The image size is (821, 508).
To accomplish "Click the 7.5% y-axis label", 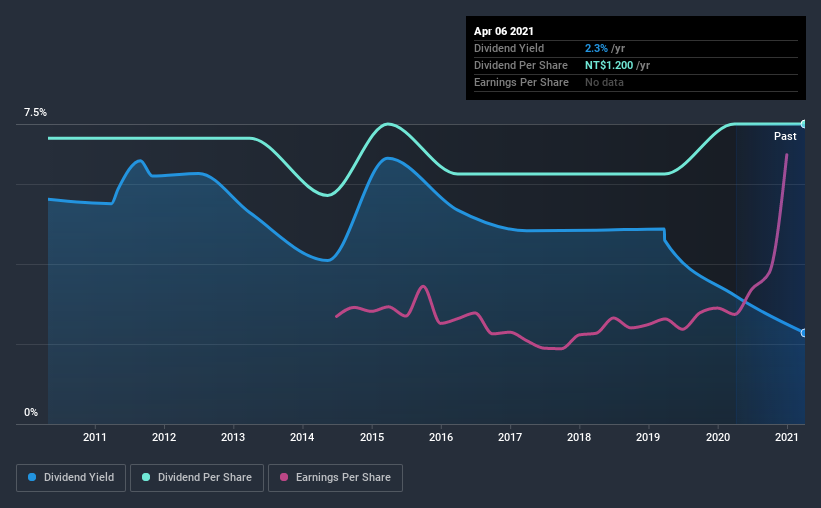I will click(35, 113).
